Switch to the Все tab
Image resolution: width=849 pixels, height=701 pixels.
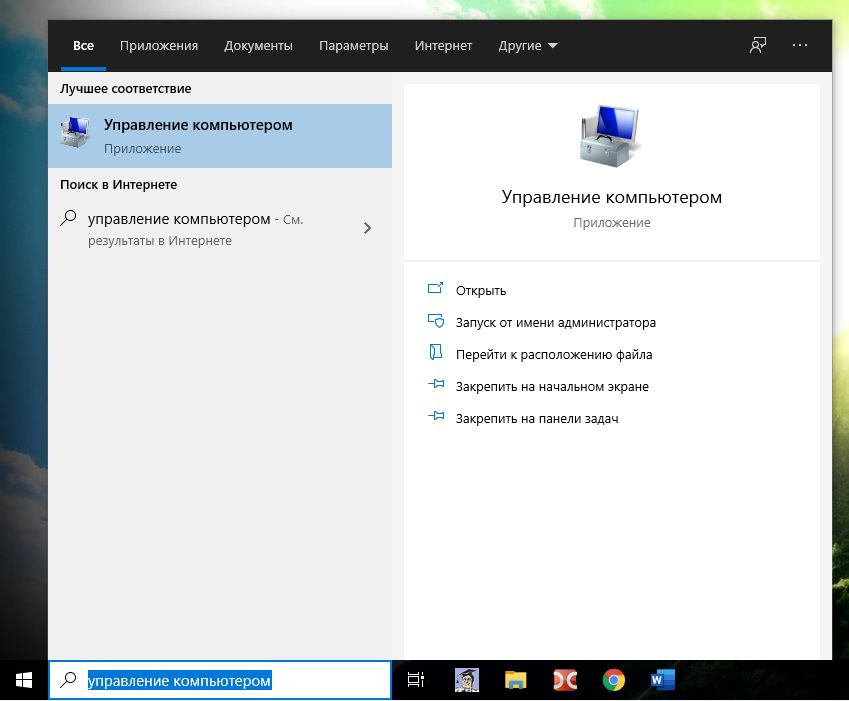click(x=83, y=45)
